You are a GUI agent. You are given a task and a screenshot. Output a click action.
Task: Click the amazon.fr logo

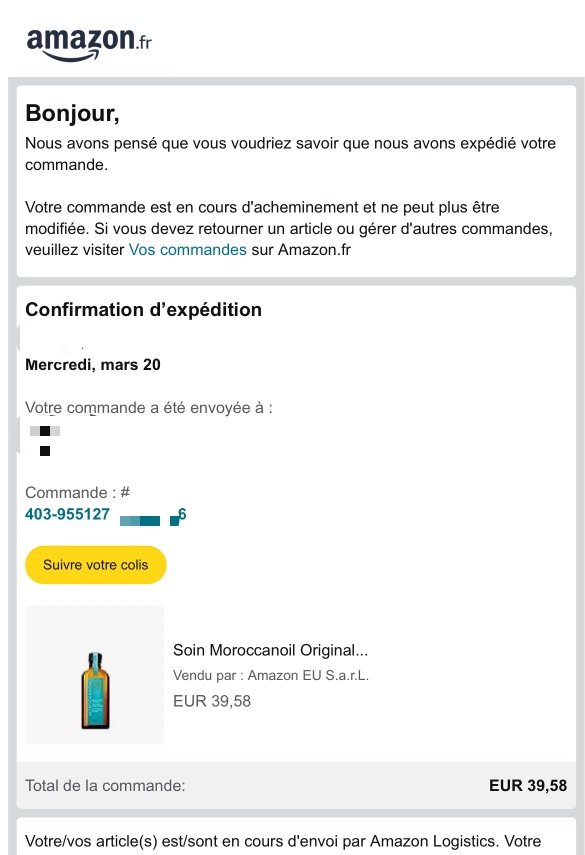(x=89, y=45)
